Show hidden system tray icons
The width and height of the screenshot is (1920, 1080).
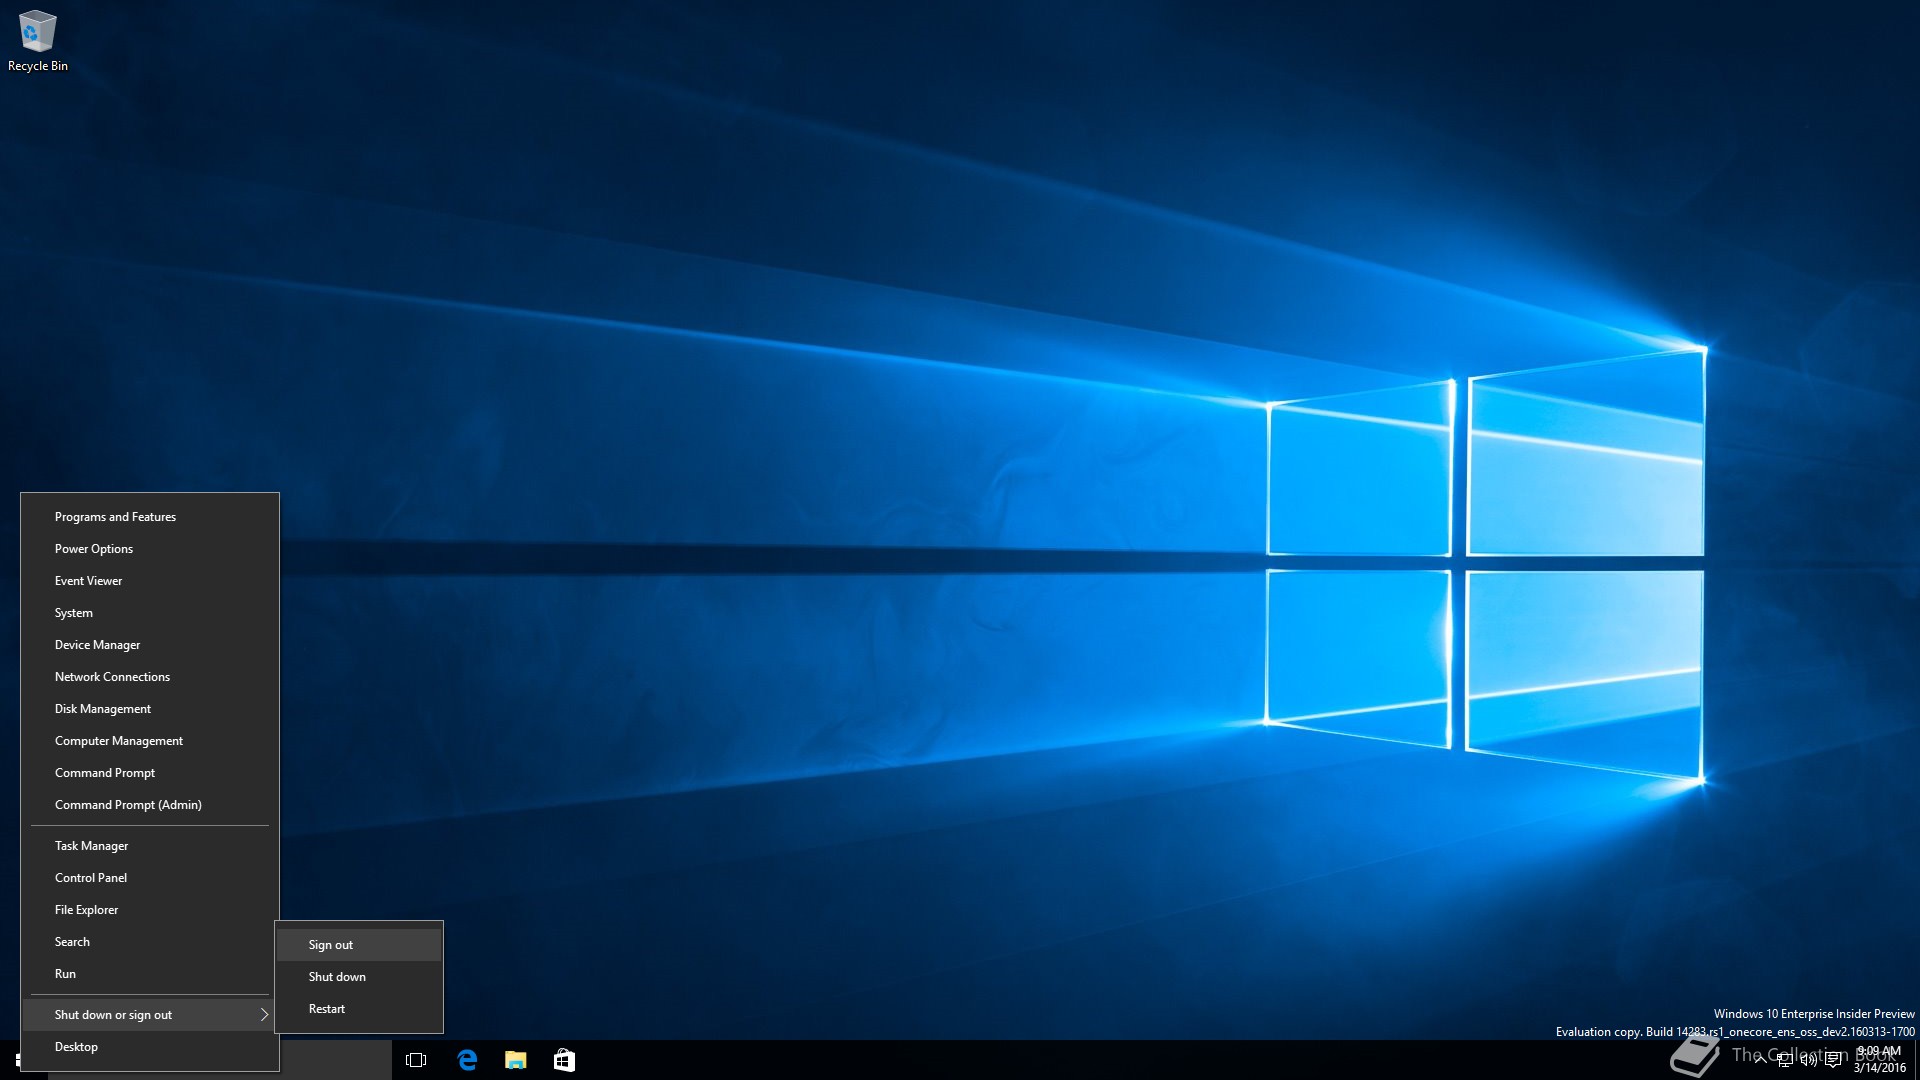point(1760,1060)
